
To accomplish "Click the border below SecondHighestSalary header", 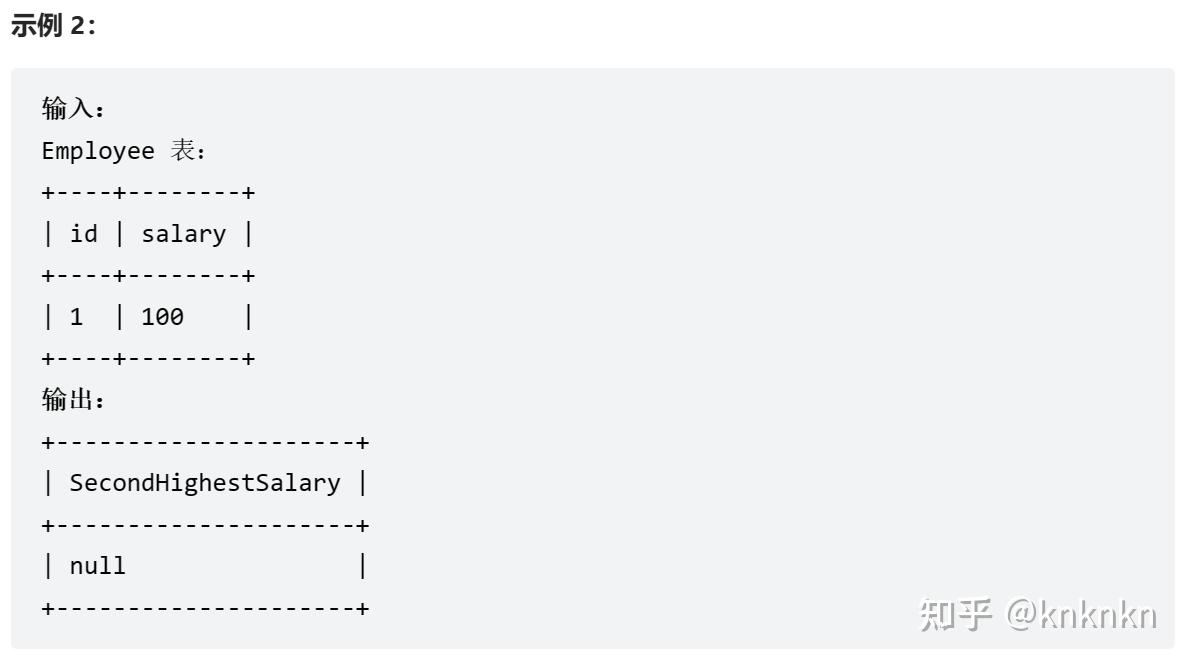I will [x=205, y=526].
